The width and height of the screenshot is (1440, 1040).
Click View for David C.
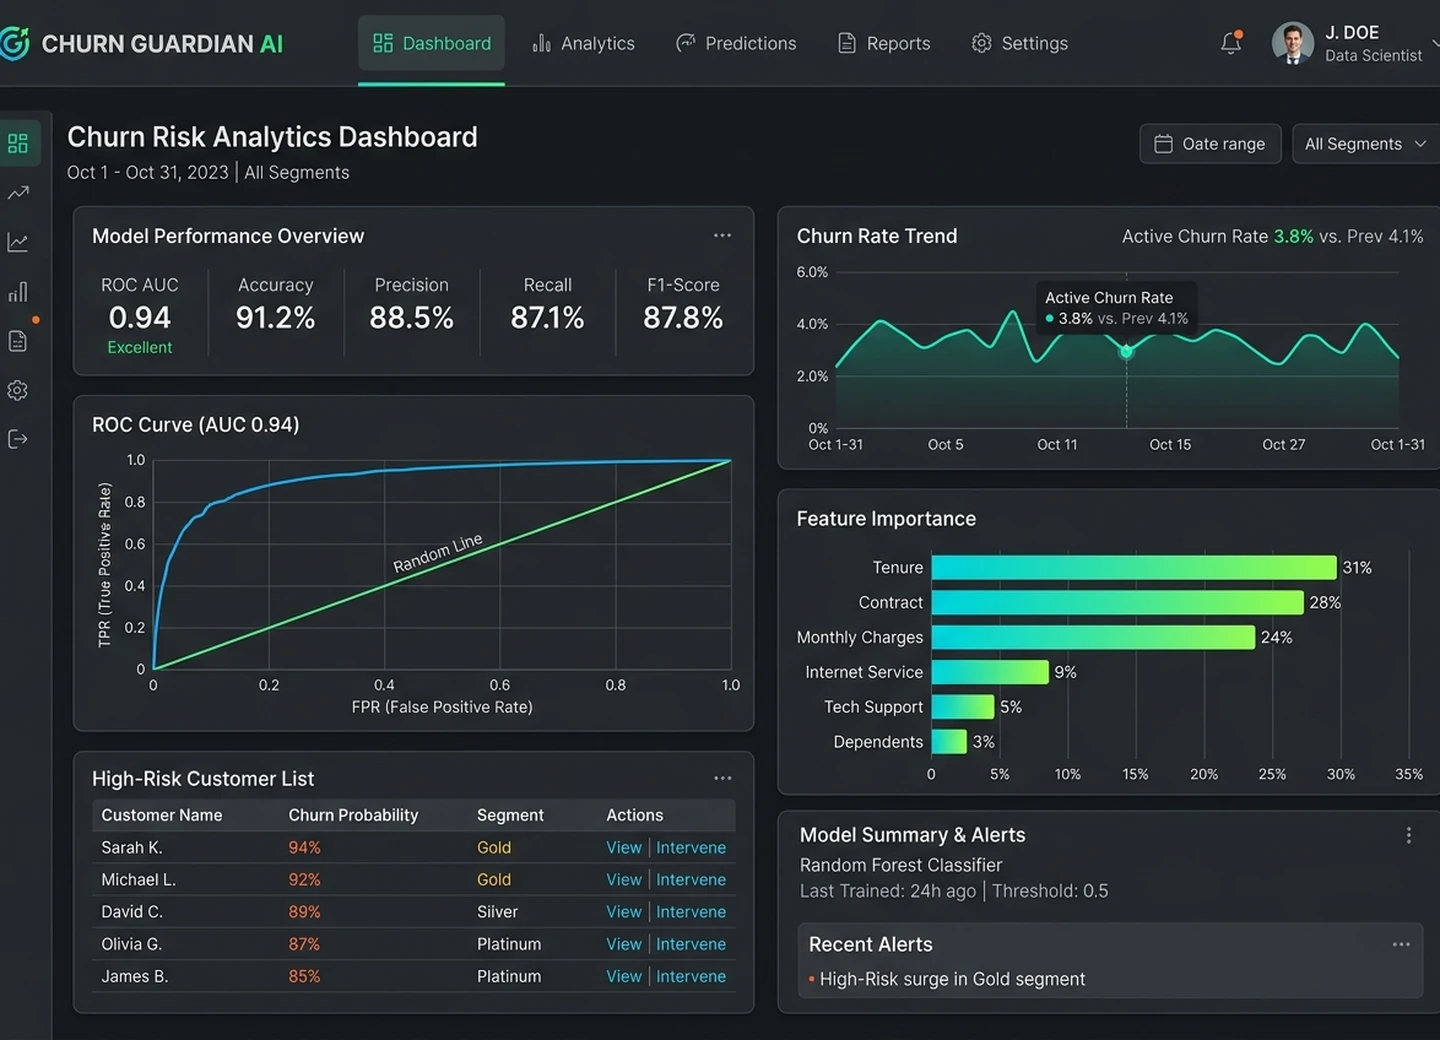(624, 912)
